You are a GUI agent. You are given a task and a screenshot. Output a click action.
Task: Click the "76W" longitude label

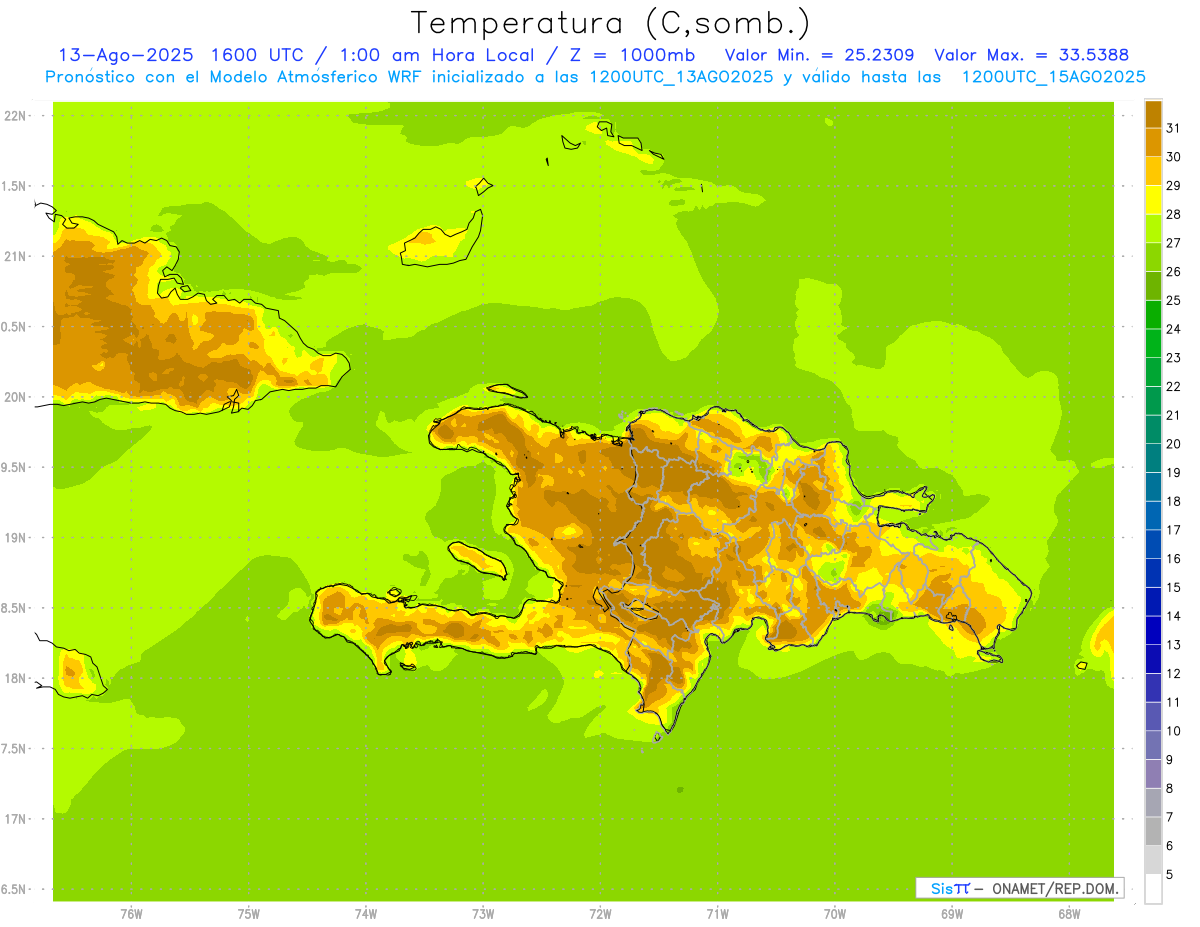point(131,914)
